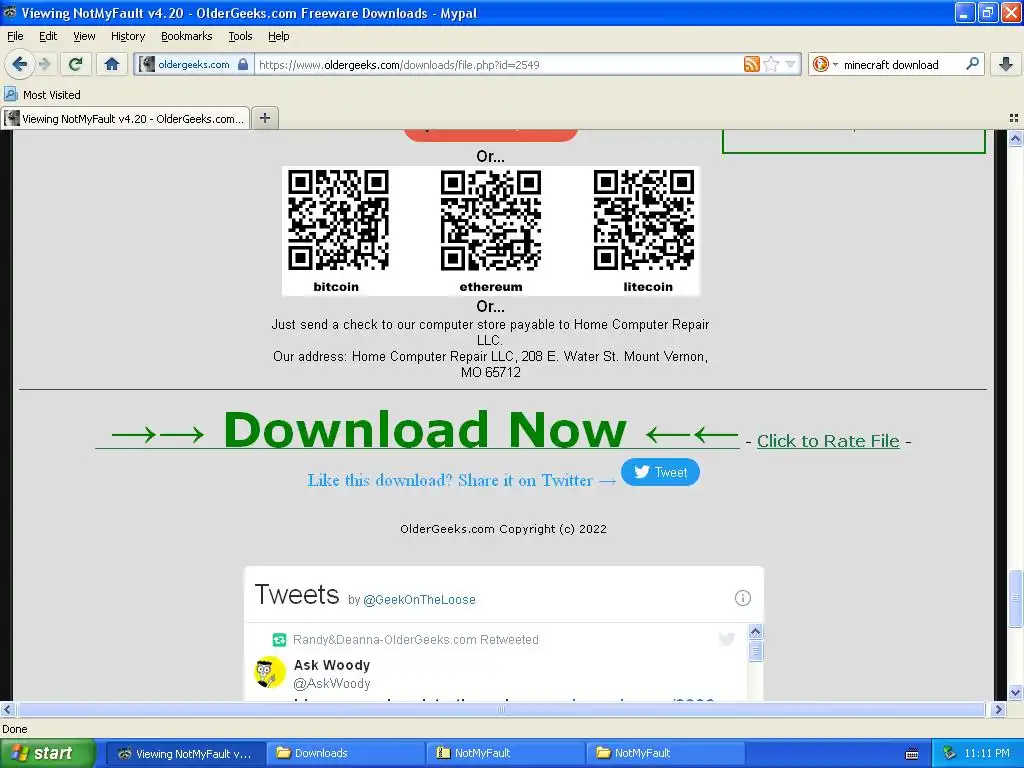The width and height of the screenshot is (1024, 768).
Task: Click the padlock security icon
Action: pos(243,64)
